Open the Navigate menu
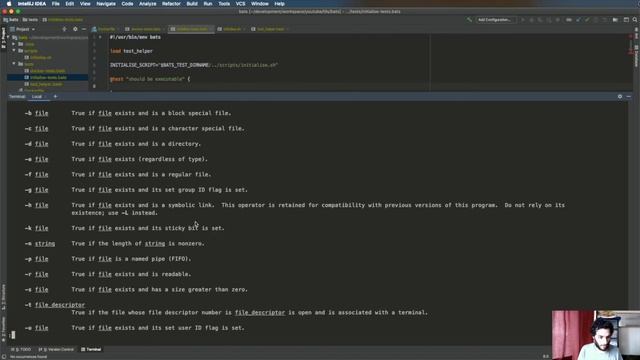The width and height of the screenshot is (640, 360). pos(106,4)
